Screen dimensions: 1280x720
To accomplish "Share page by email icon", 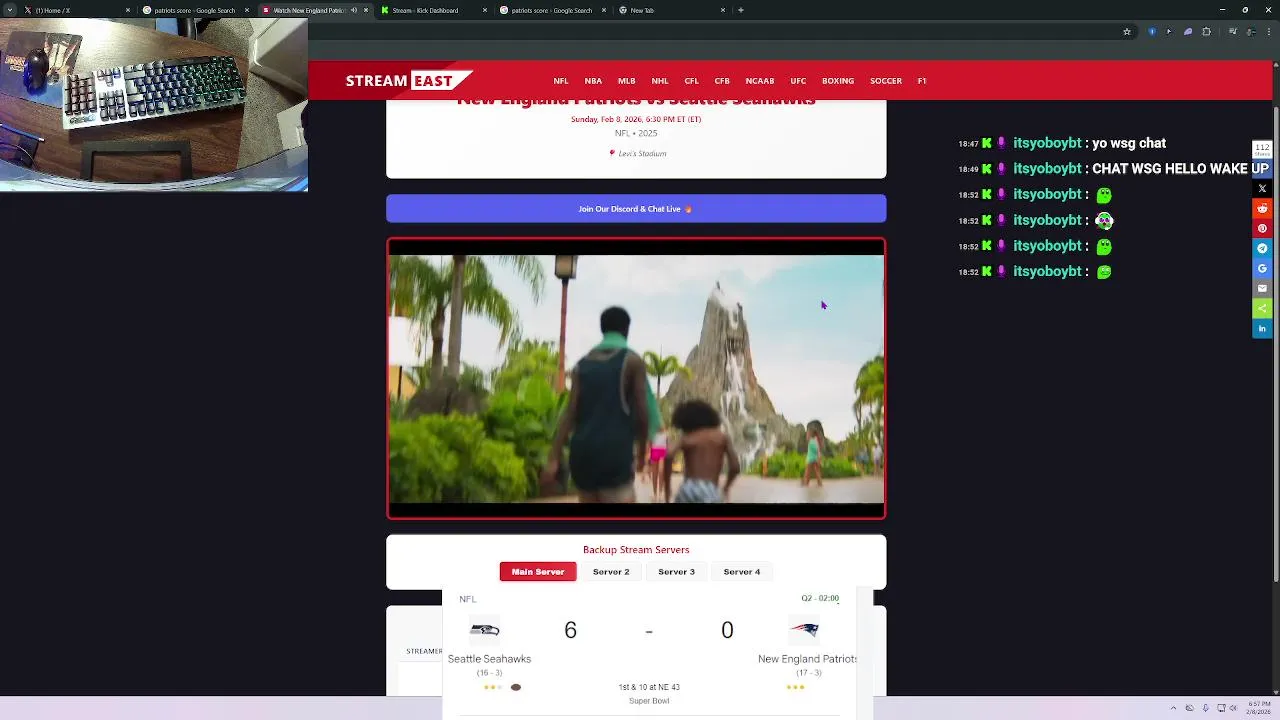I will pos(1262,288).
